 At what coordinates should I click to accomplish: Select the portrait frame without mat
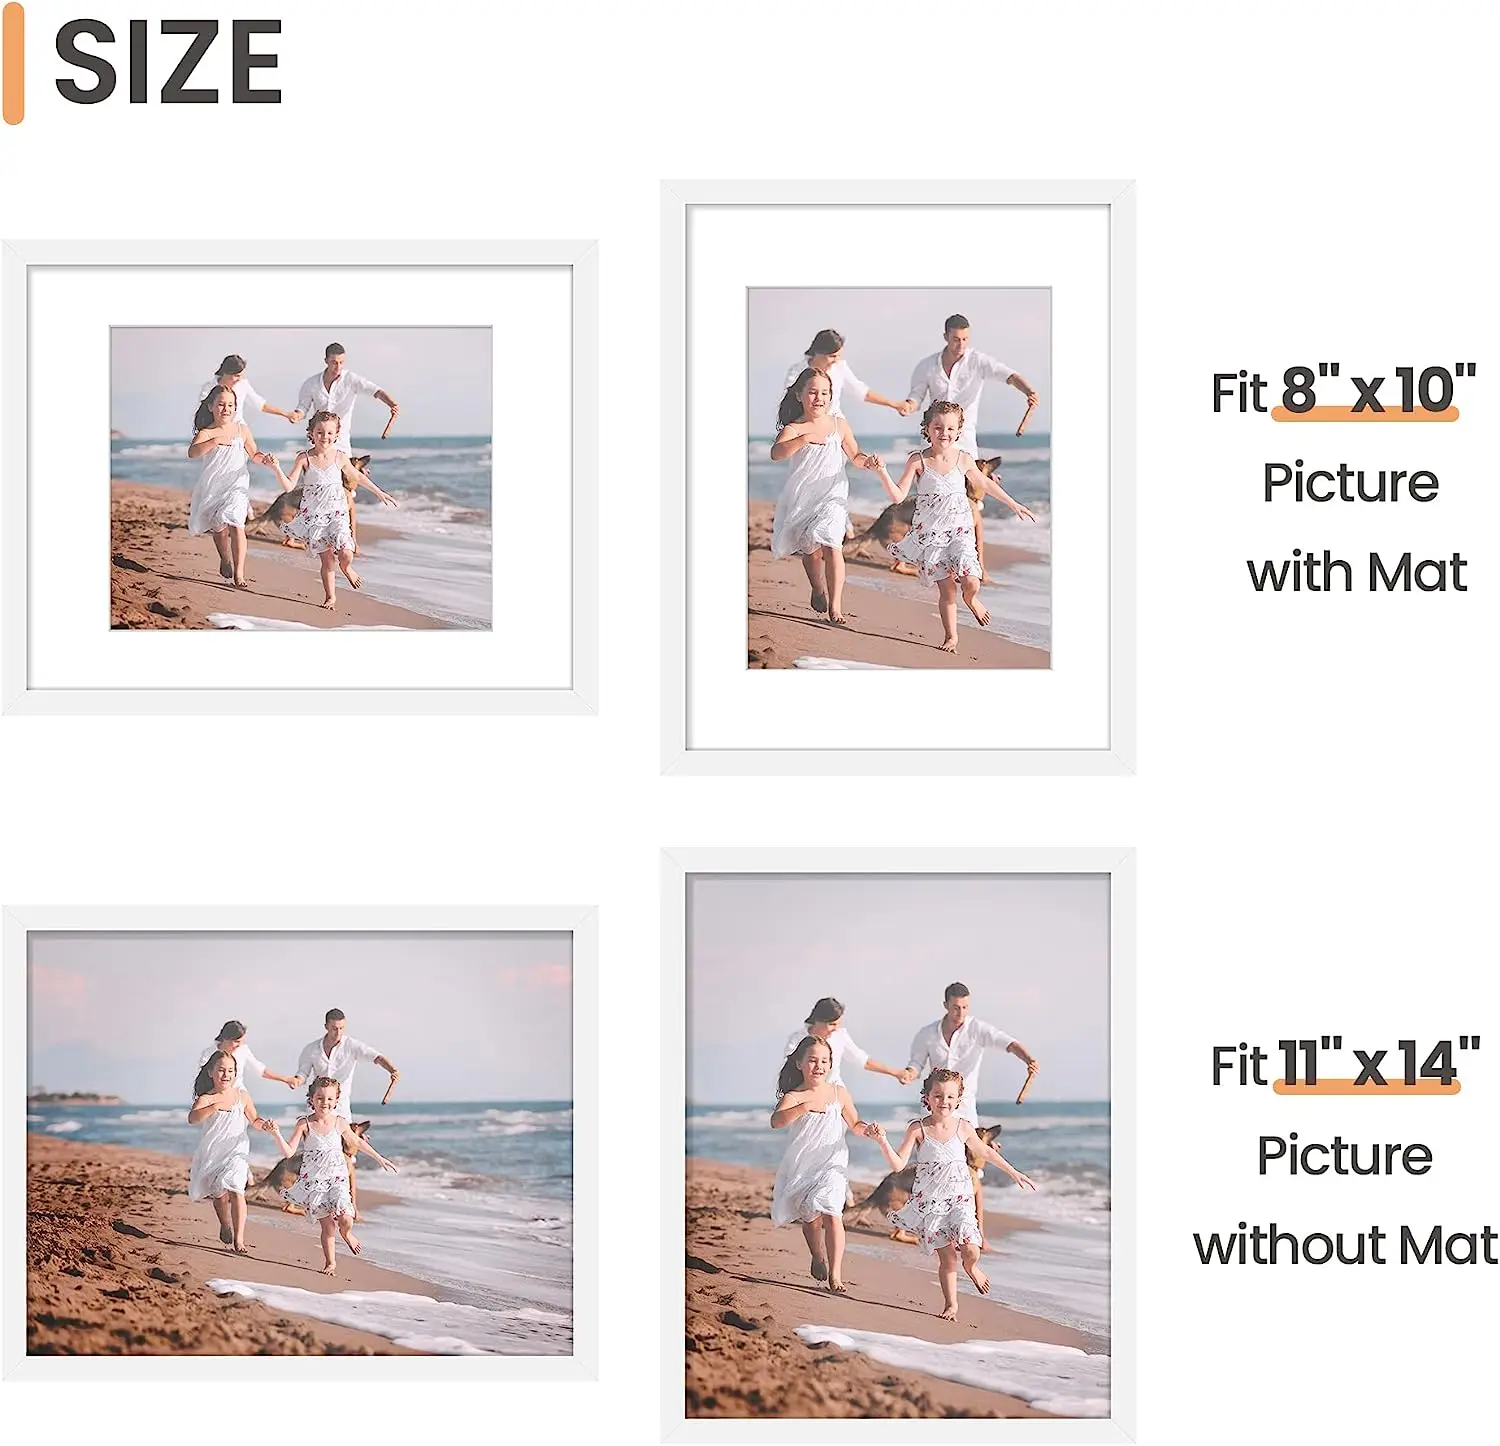pyautogui.click(x=898, y=1145)
